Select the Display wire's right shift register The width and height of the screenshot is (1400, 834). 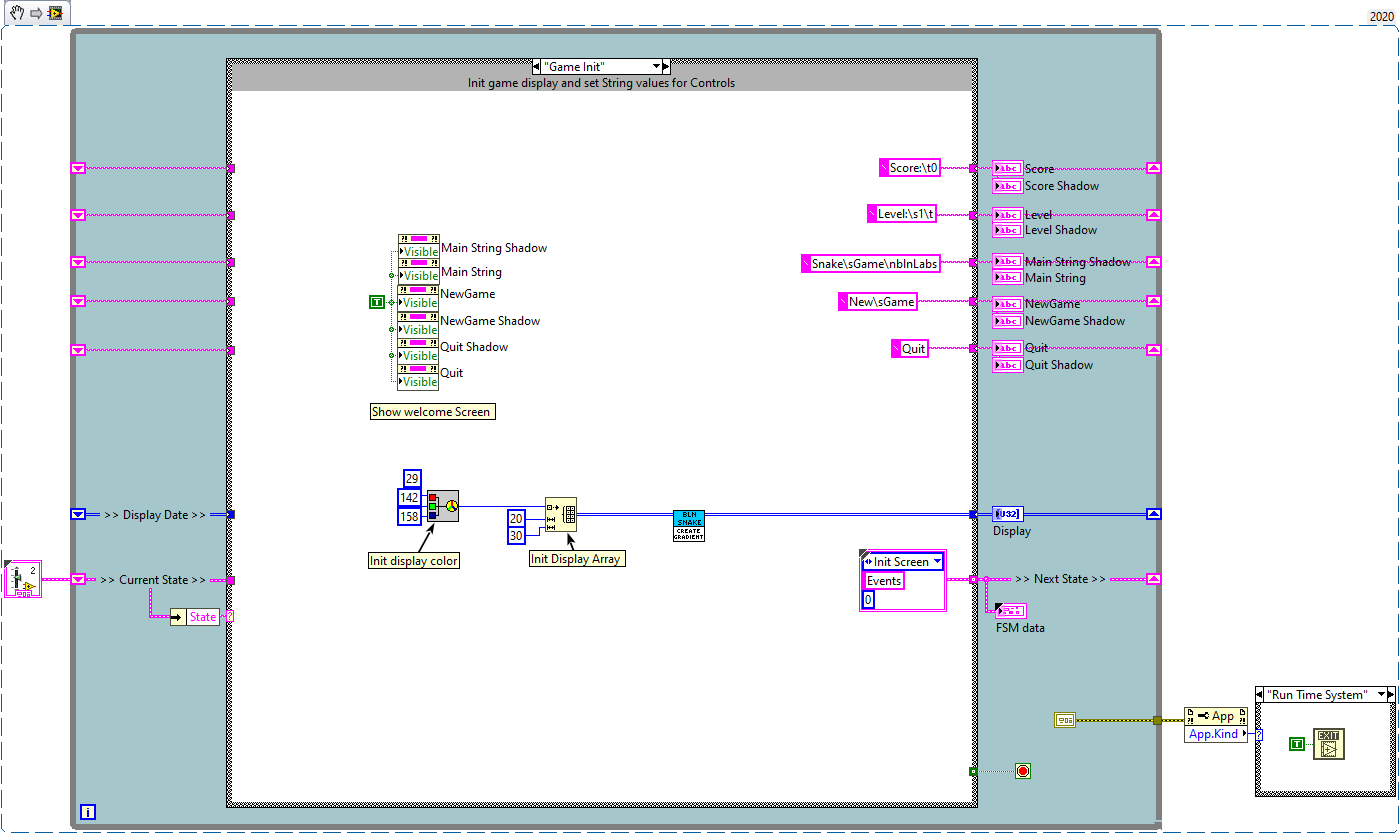1153,514
